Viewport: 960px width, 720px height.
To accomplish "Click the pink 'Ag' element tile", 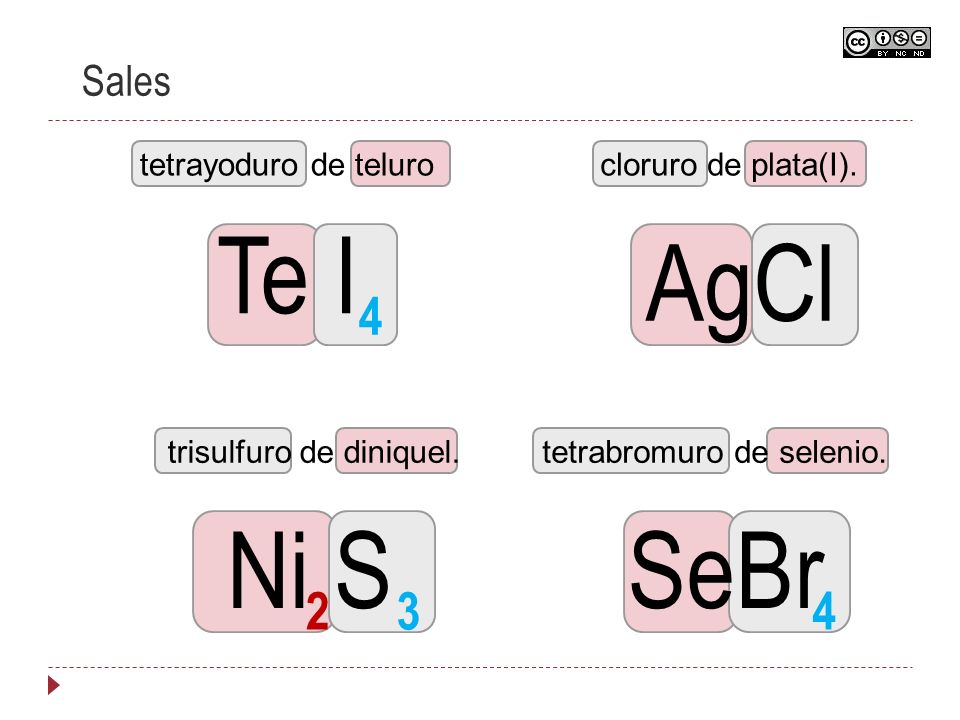I will 691,284.
